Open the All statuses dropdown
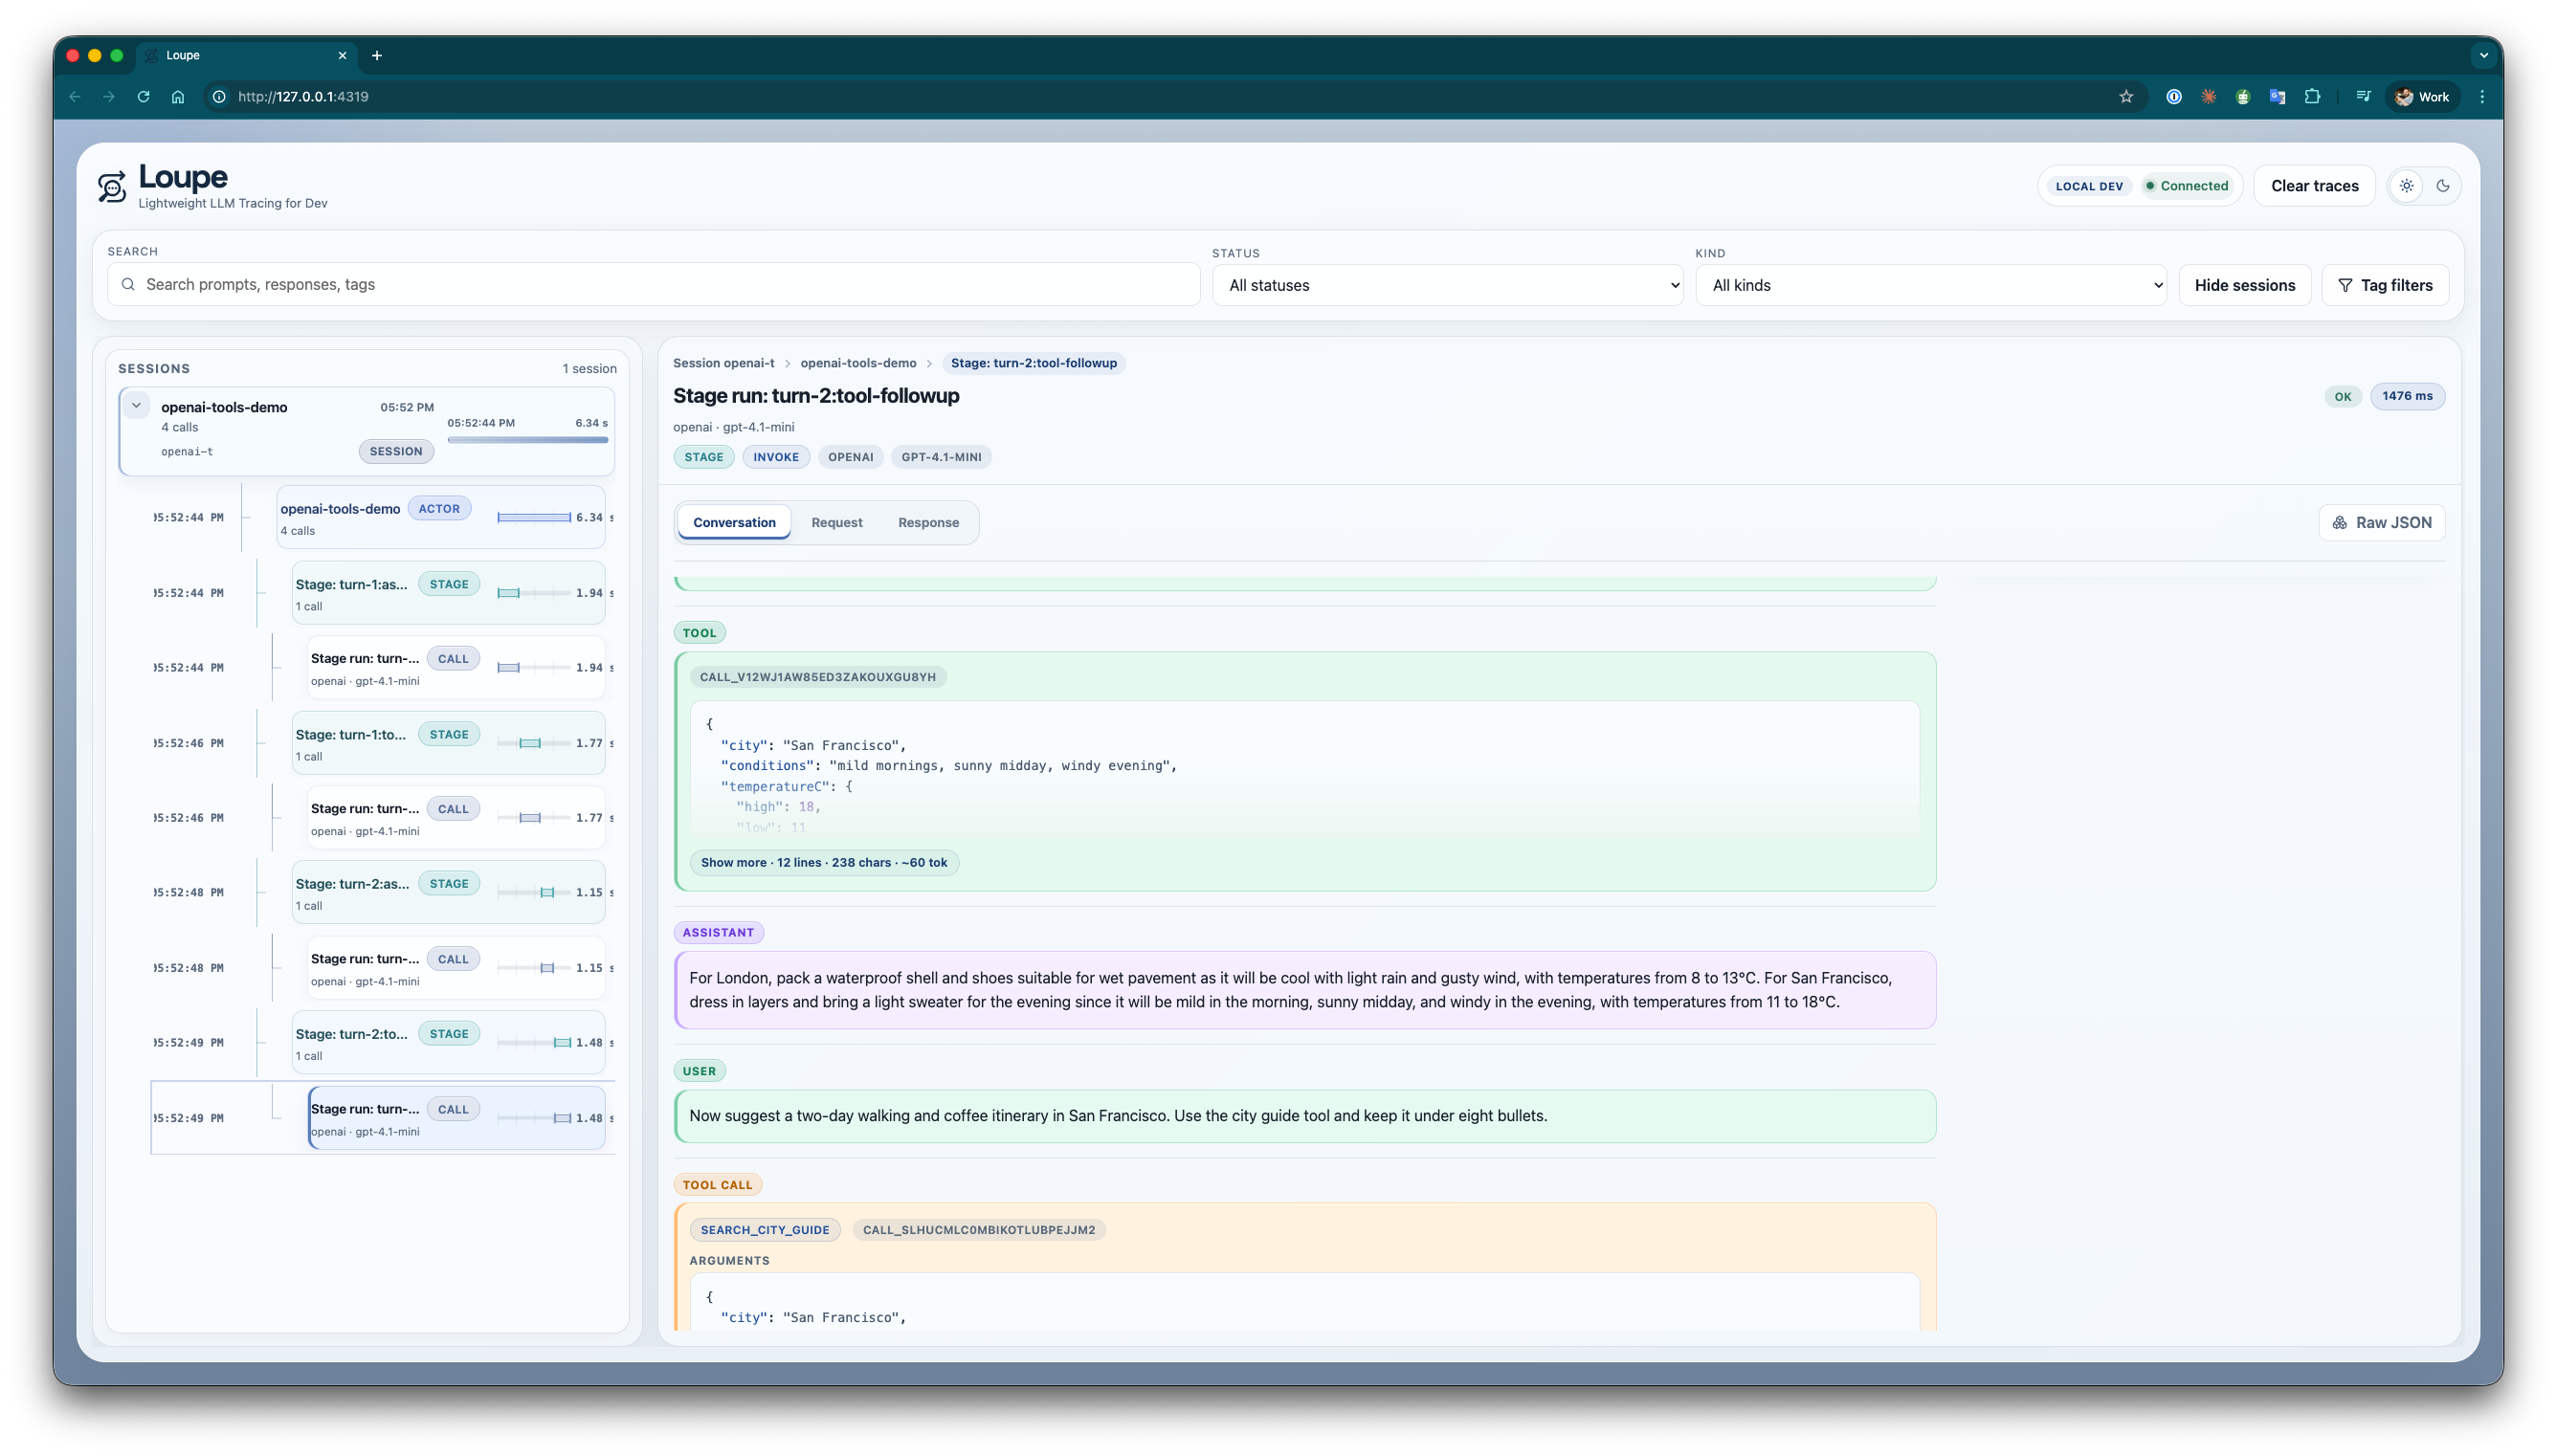 point(1447,285)
